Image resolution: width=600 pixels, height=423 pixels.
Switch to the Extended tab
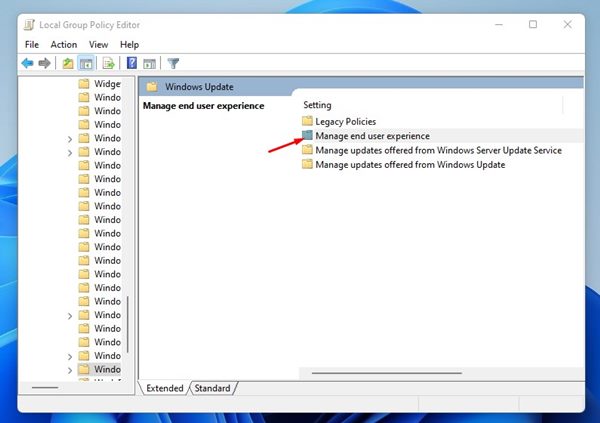coord(165,388)
